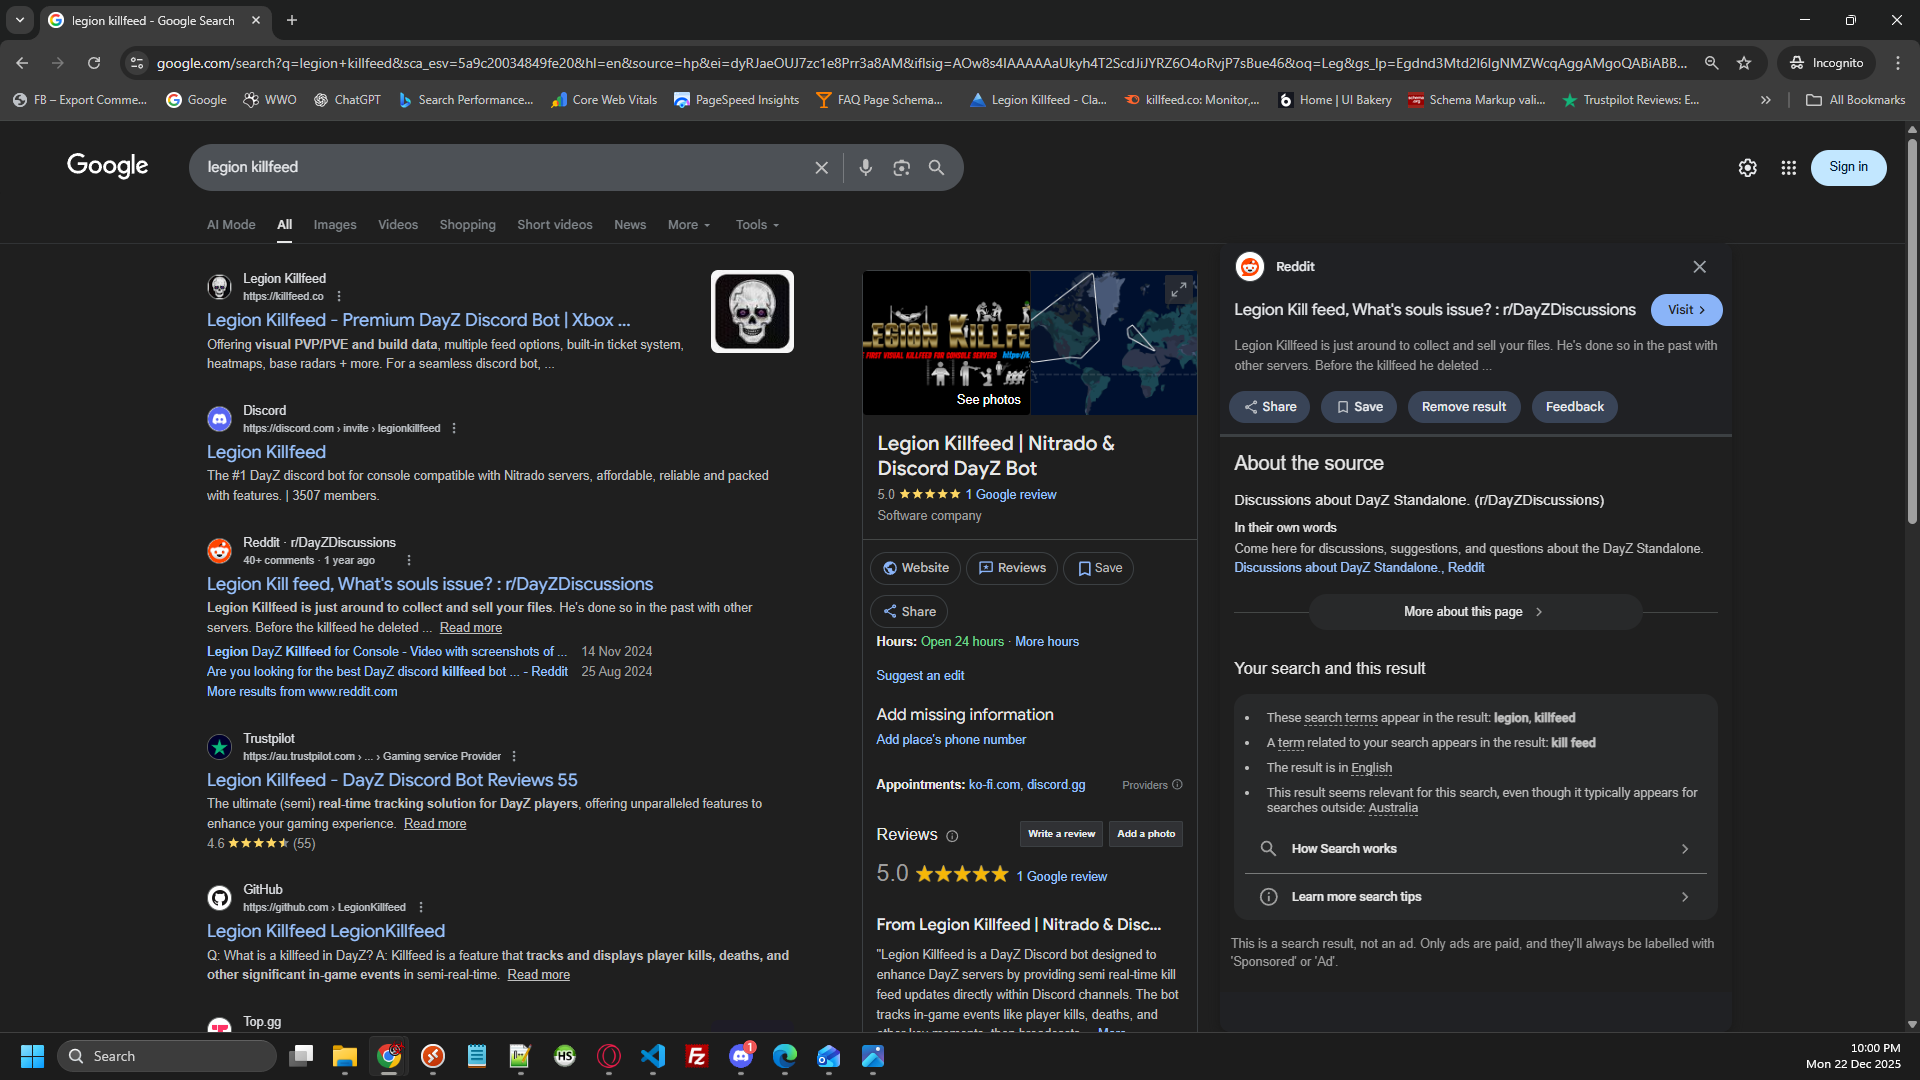Click Suggest an edit link
Viewport: 1920px width, 1080px height.
pos(920,676)
